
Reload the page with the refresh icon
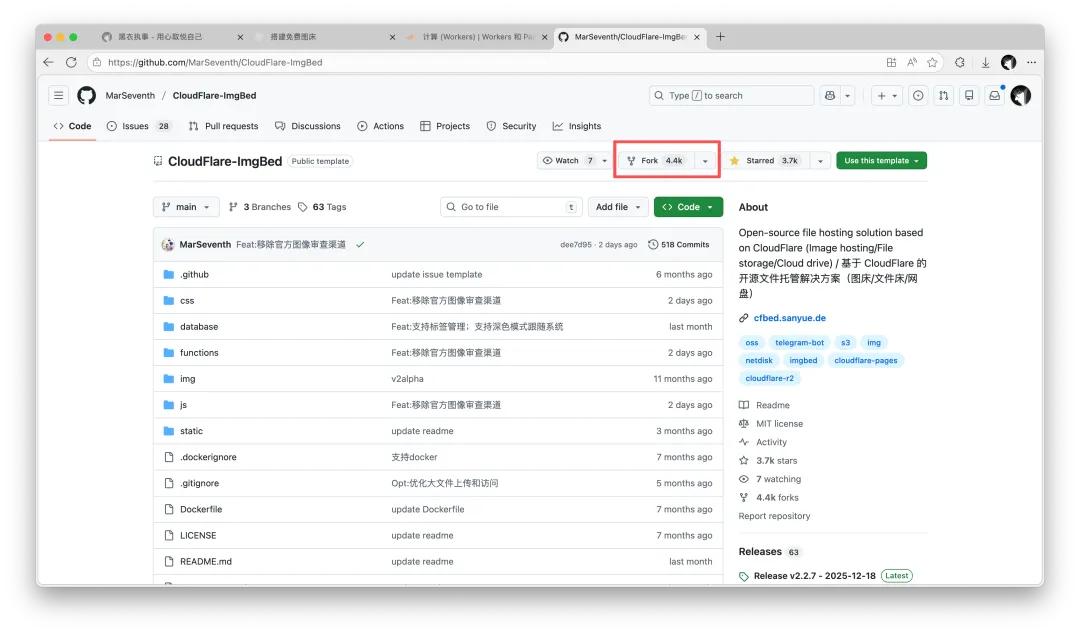(71, 62)
